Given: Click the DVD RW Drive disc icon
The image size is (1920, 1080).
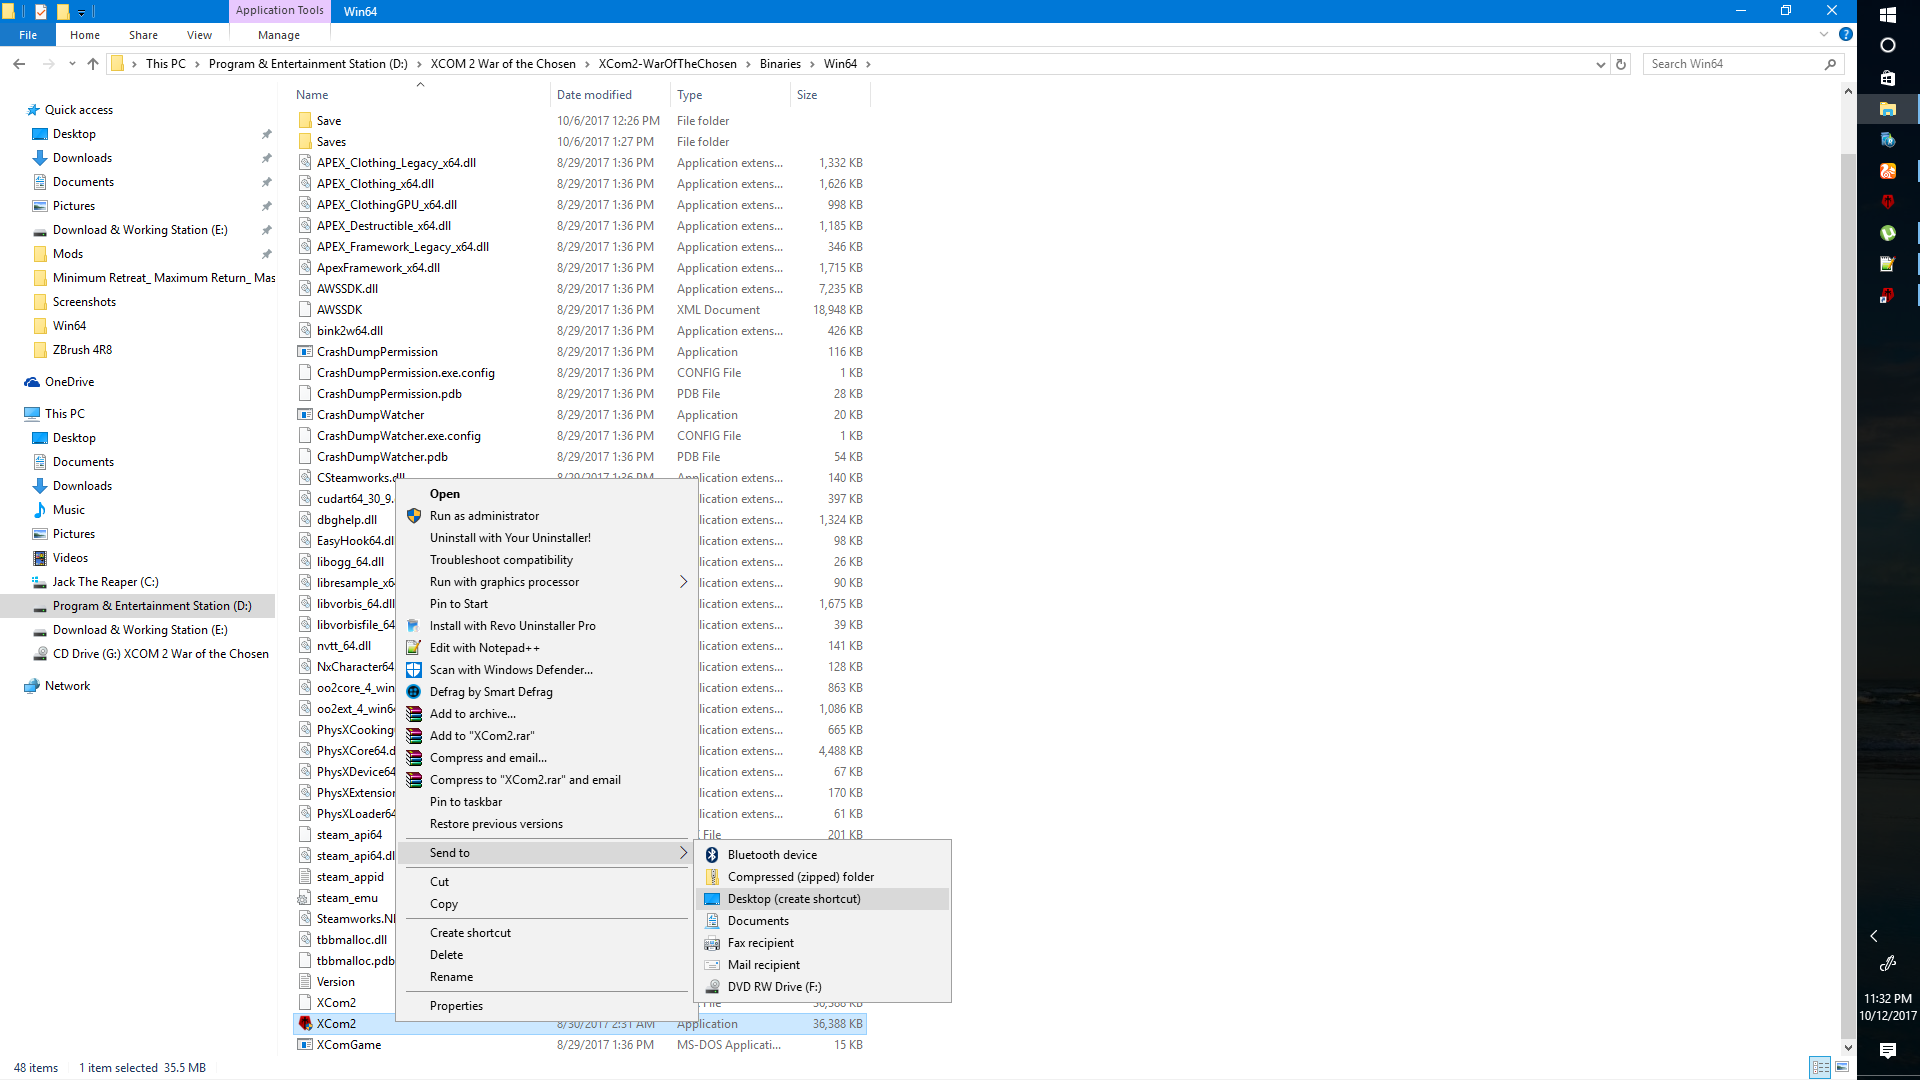Looking at the screenshot, I should pos(712,987).
